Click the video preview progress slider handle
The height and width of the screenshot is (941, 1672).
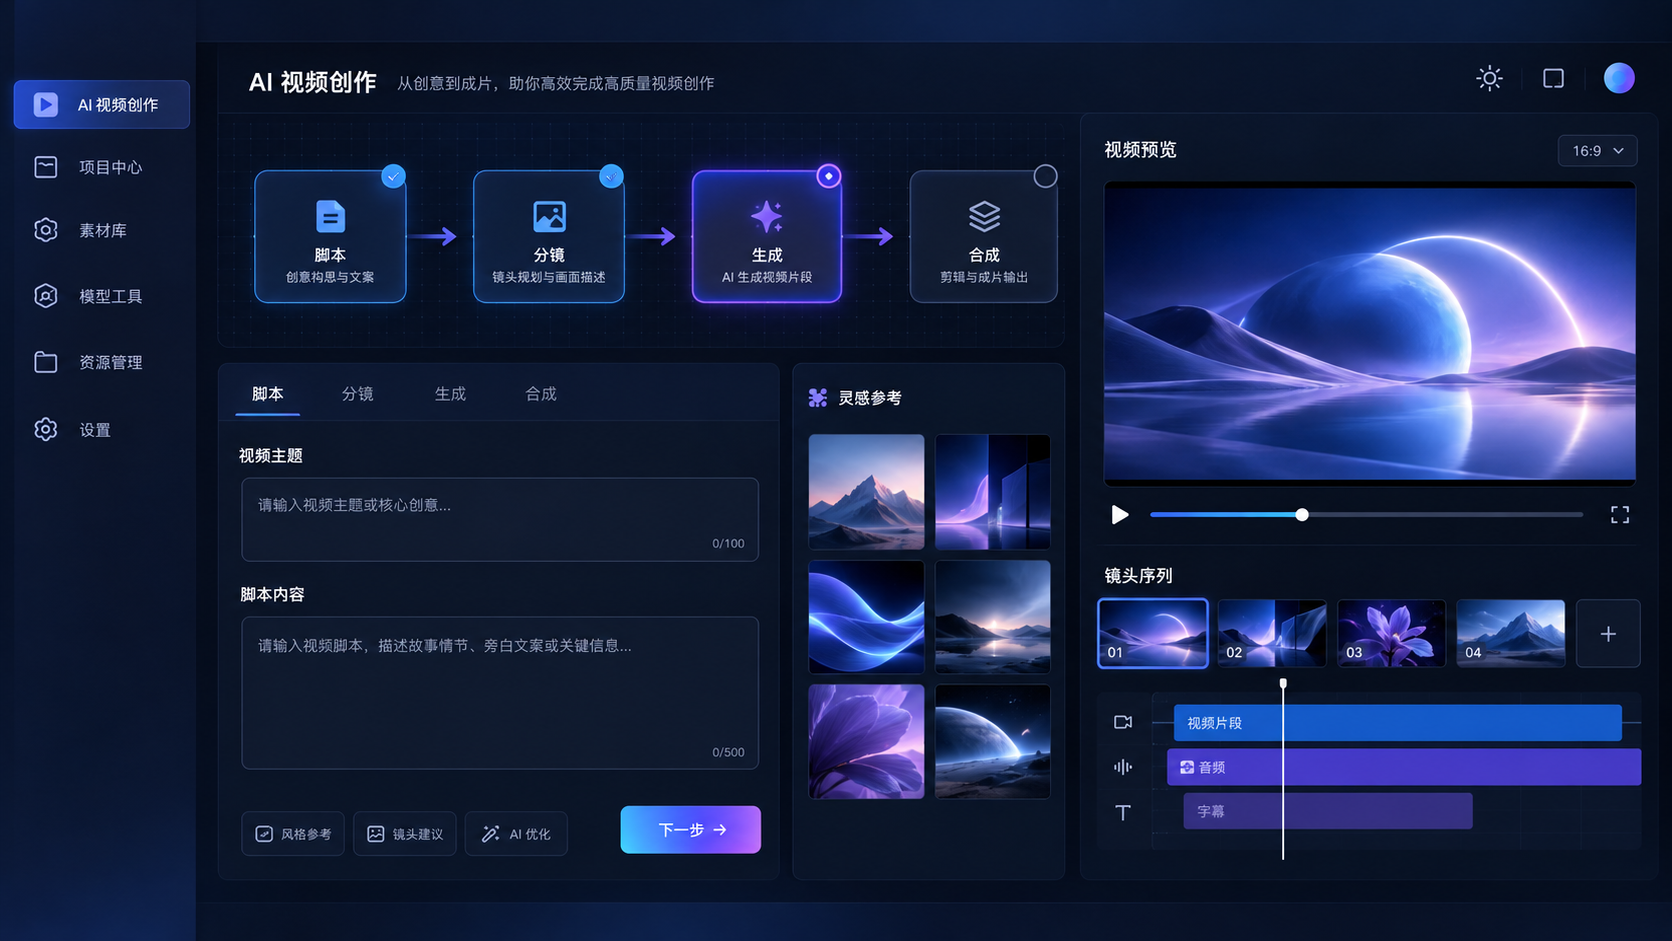[1302, 515]
